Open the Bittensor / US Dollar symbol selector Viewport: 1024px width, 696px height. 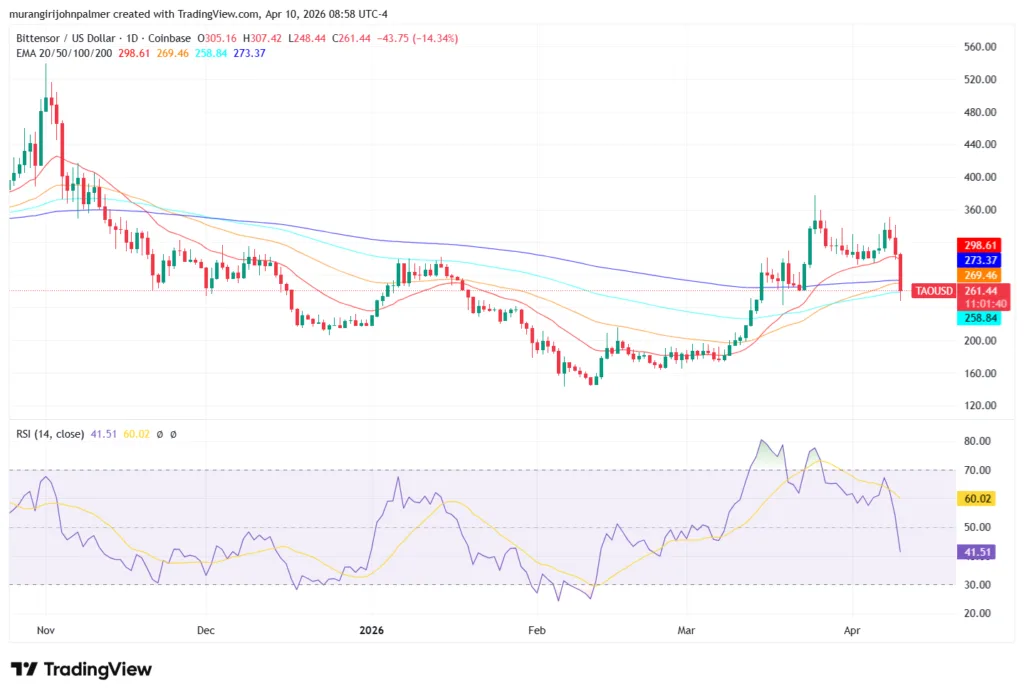coord(65,38)
